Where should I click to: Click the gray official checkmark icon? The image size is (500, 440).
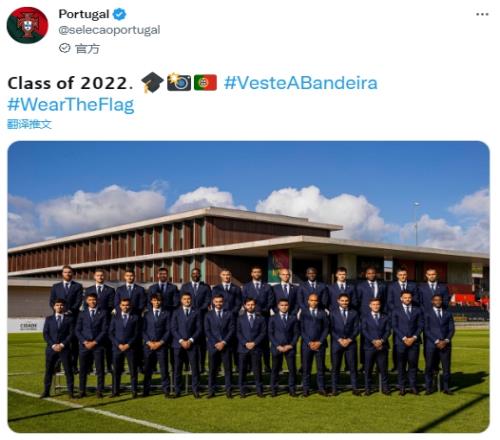point(64,48)
